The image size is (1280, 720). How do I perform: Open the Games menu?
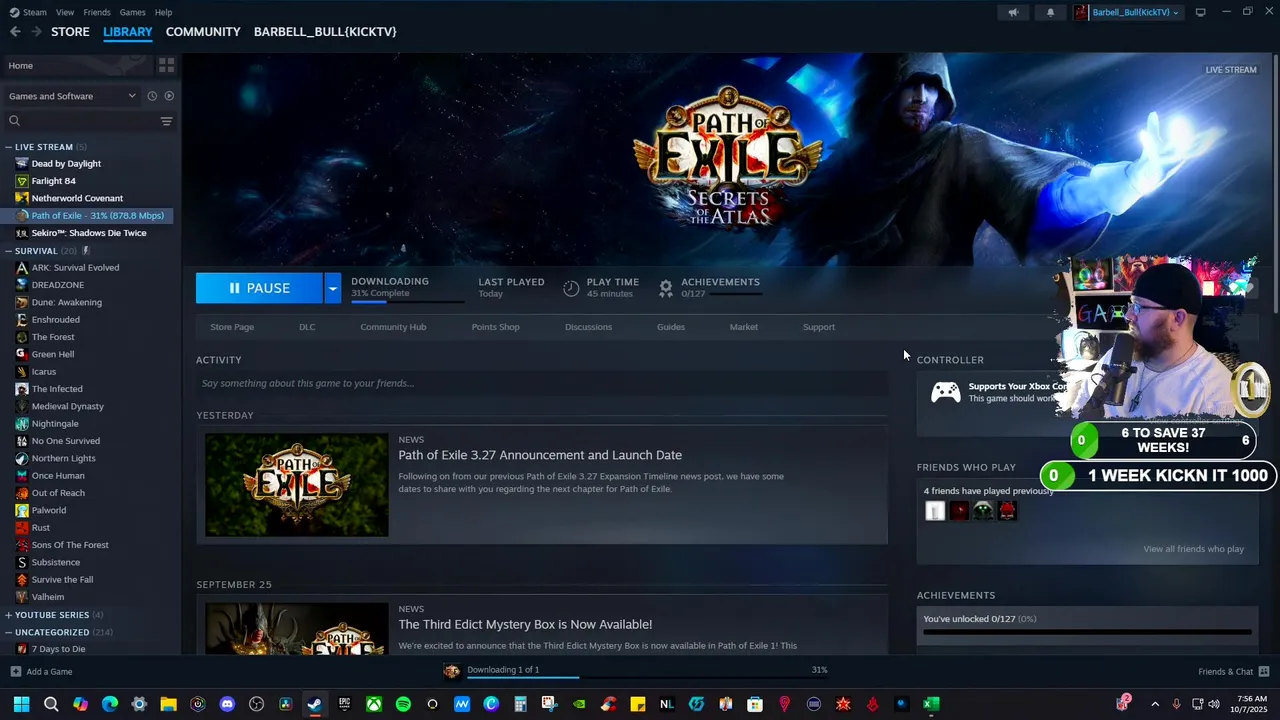[x=132, y=12]
